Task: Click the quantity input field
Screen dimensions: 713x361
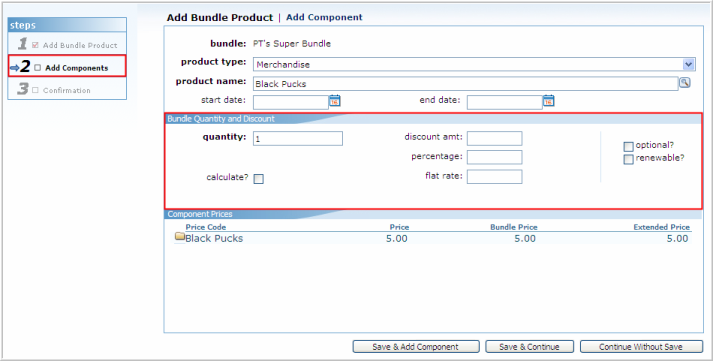Action: (298, 139)
